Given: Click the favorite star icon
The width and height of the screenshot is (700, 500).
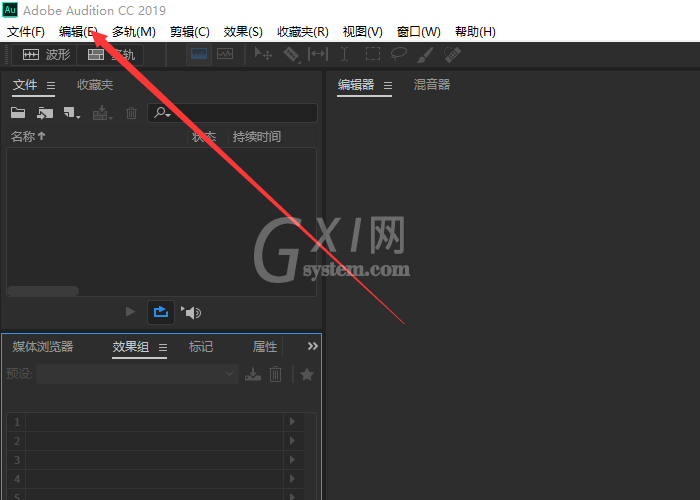Looking at the screenshot, I should pos(307,374).
